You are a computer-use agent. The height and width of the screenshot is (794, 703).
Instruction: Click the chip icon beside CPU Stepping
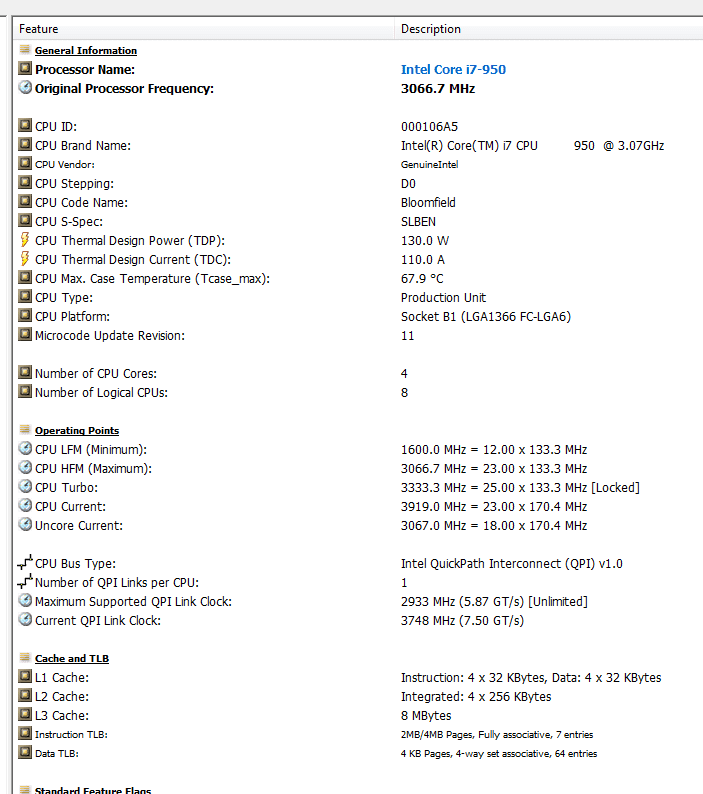click(x=25, y=182)
